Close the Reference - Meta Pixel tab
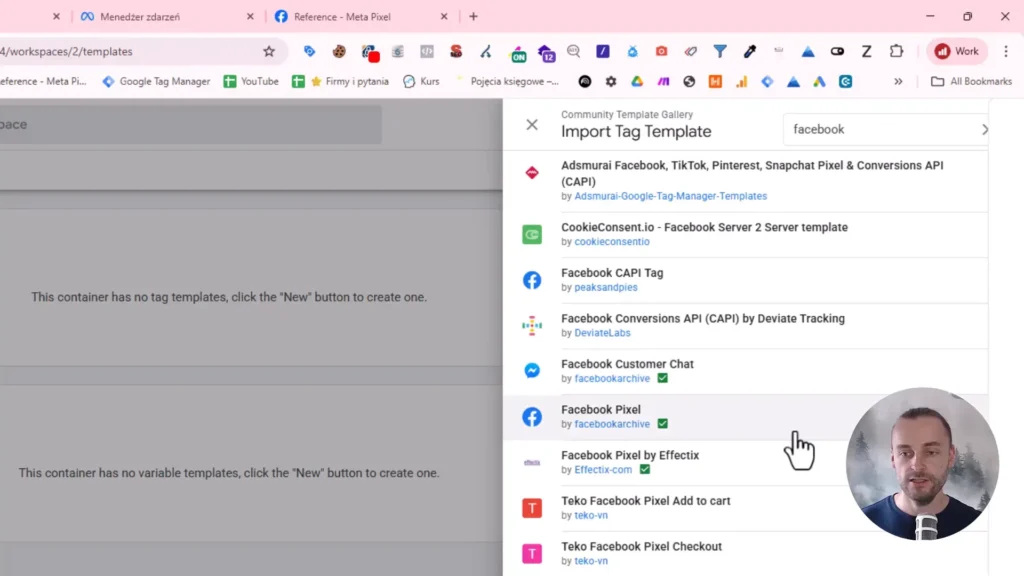 click(x=444, y=17)
